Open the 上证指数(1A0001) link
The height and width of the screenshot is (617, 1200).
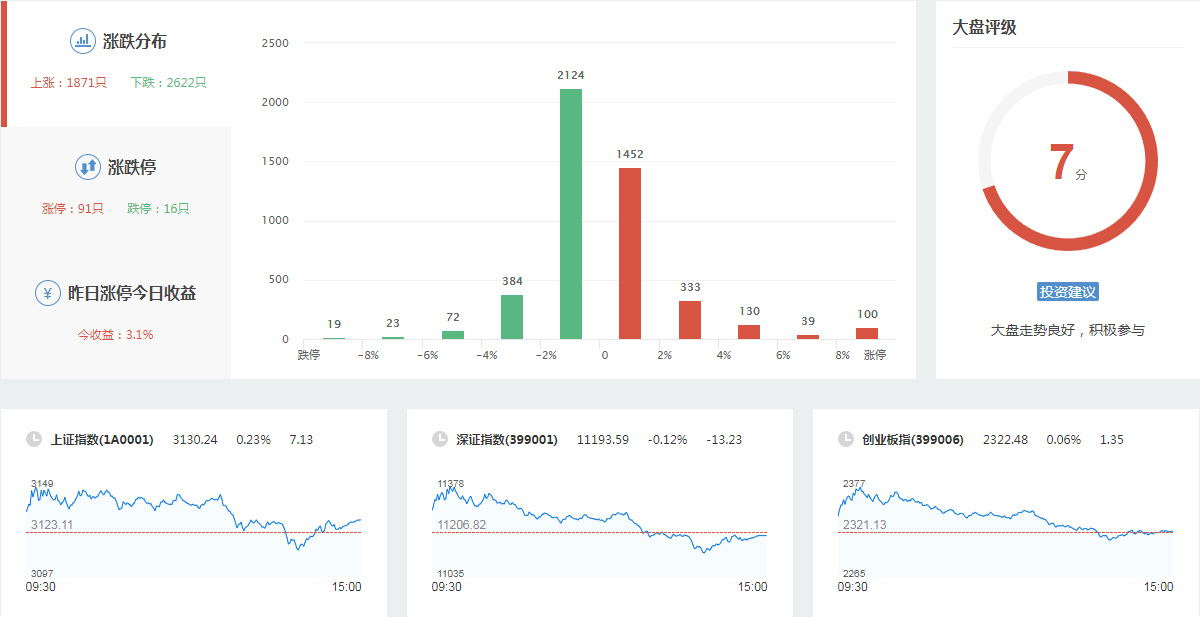[x=102, y=440]
